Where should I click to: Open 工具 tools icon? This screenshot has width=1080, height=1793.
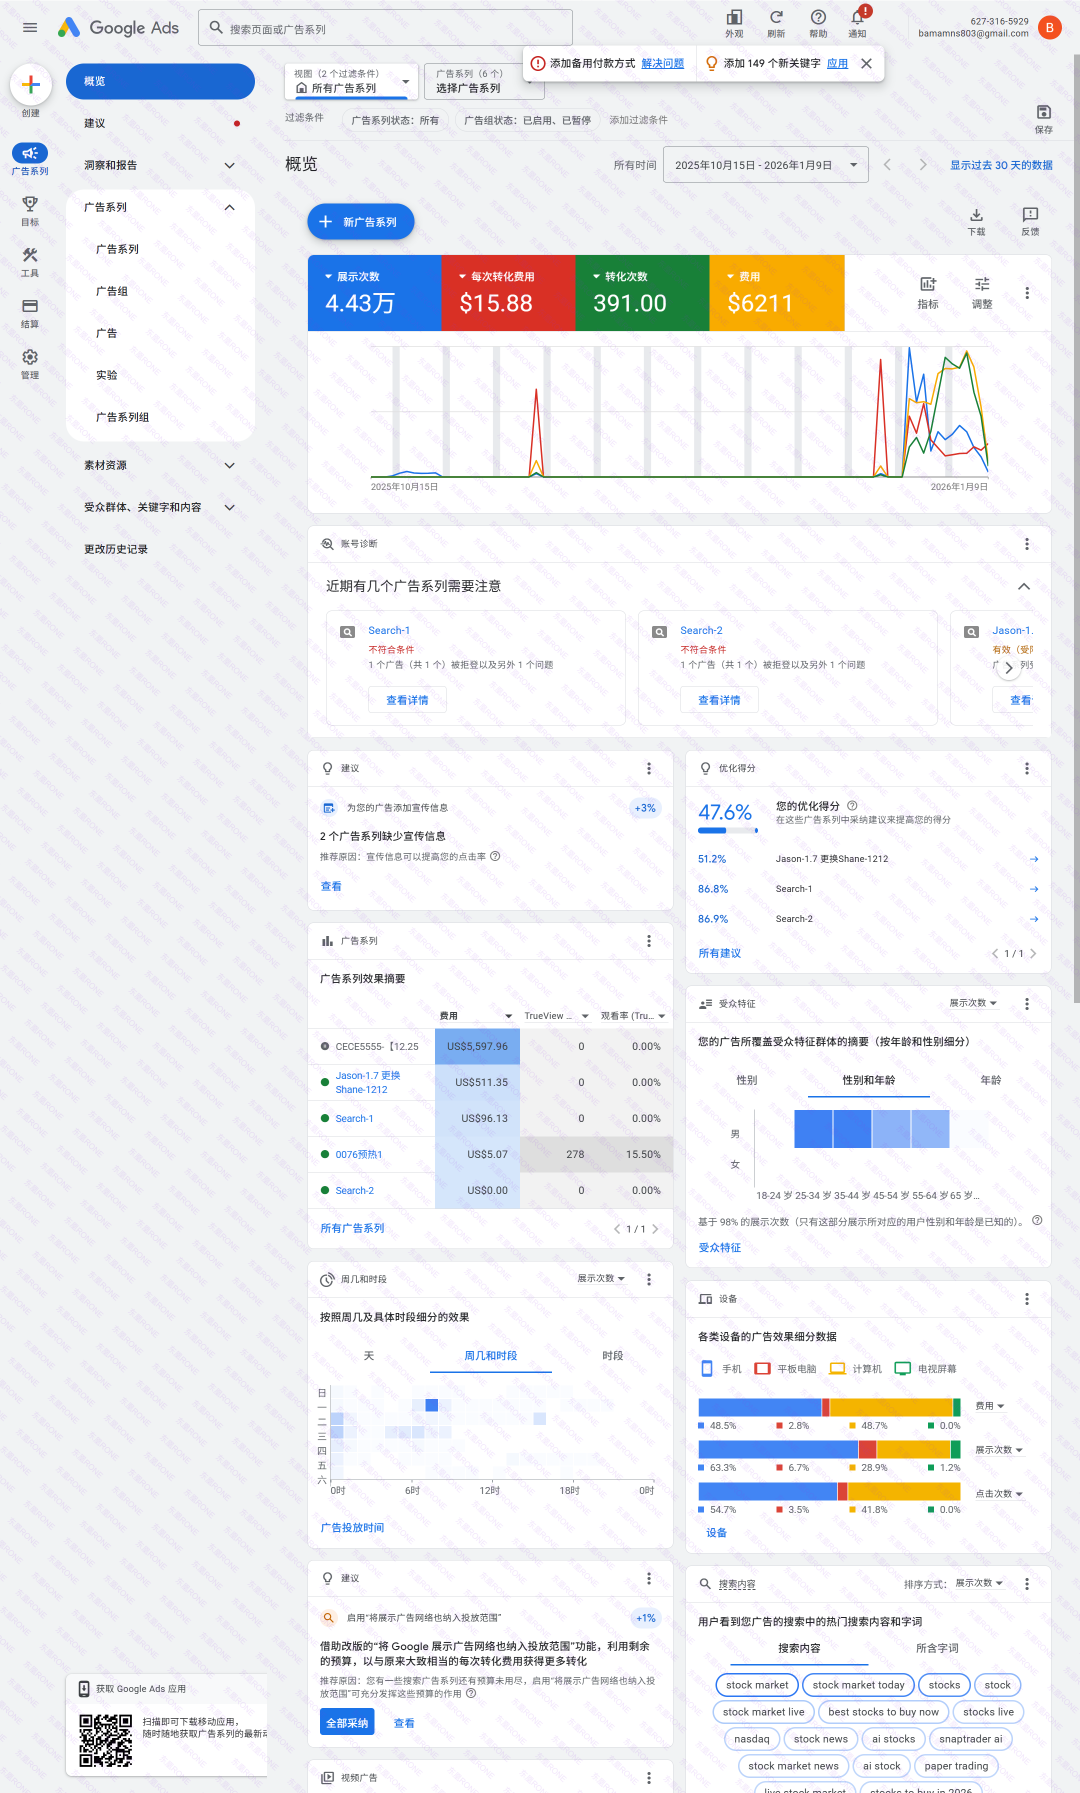(x=30, y=255)
